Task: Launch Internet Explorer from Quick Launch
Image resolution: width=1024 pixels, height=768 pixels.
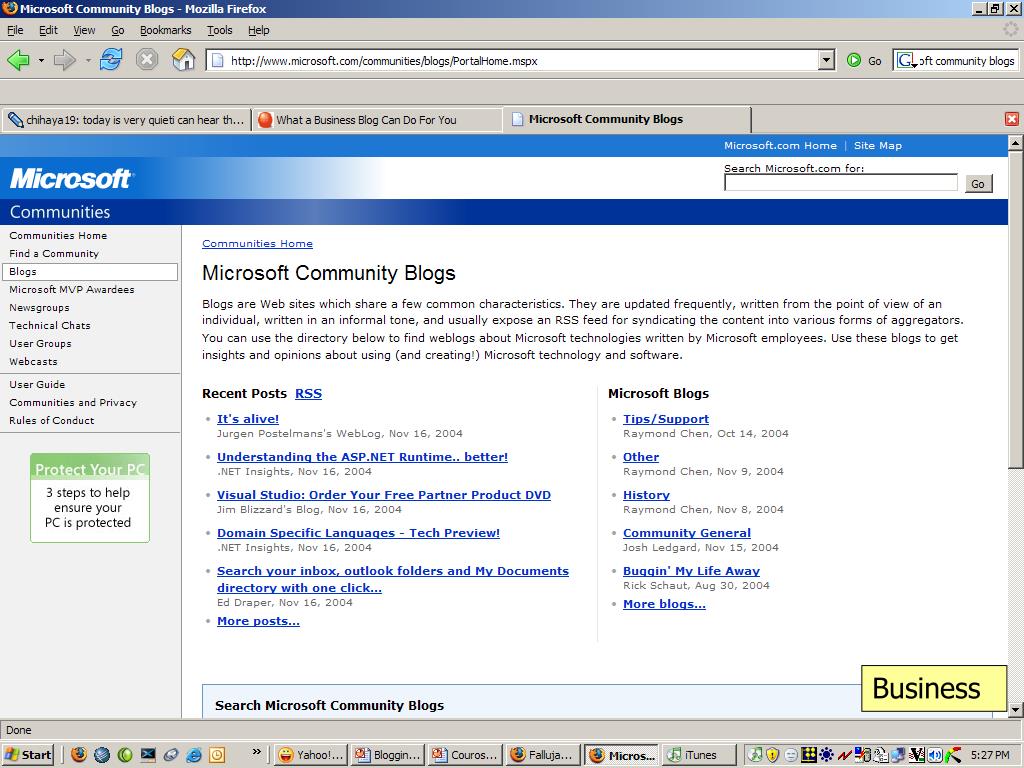Action: click(194, 755)
